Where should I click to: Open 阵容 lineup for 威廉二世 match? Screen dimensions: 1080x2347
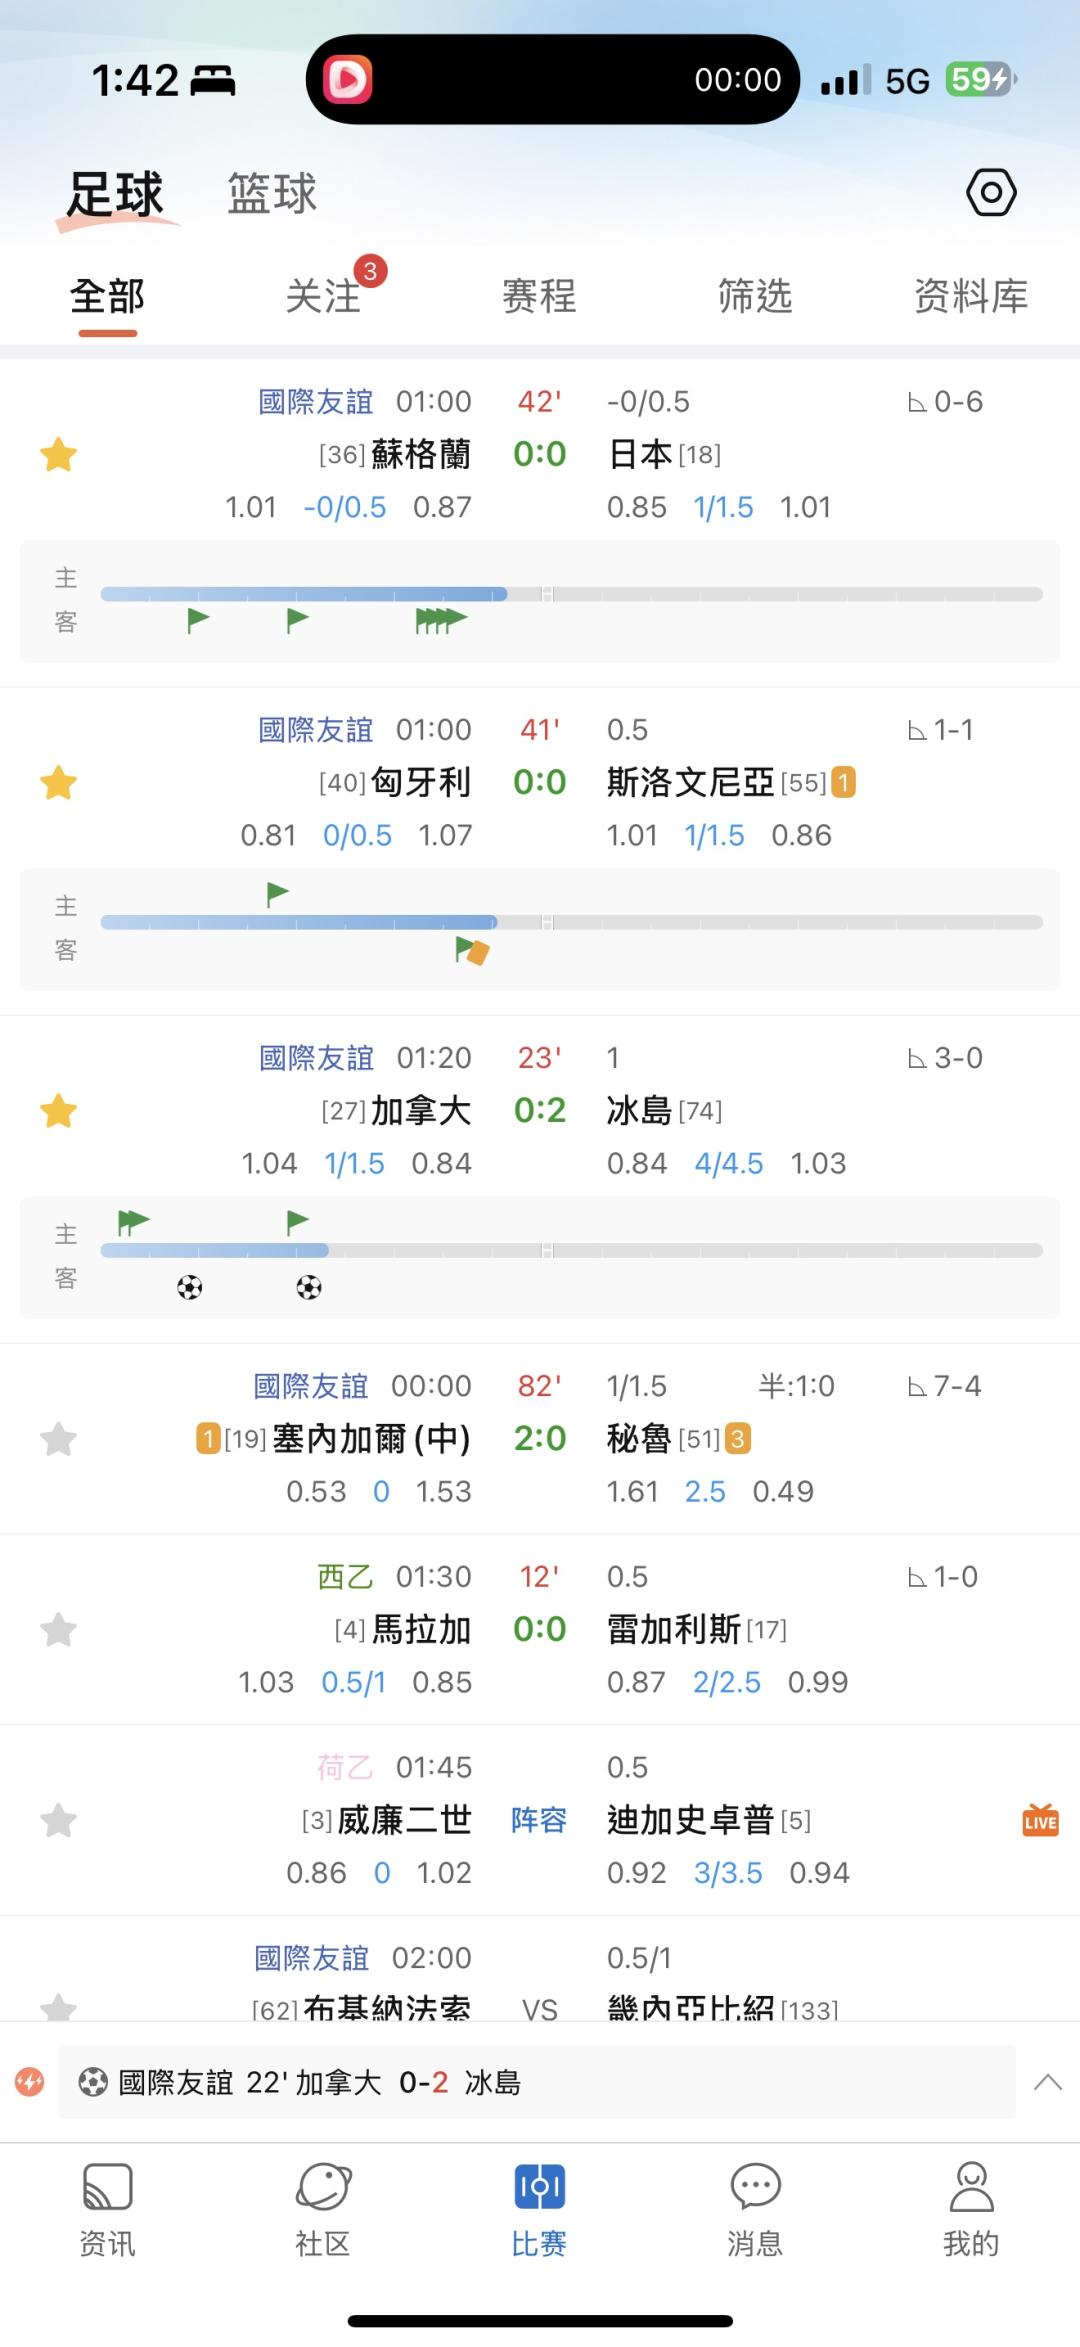[x=539, y=1820]
